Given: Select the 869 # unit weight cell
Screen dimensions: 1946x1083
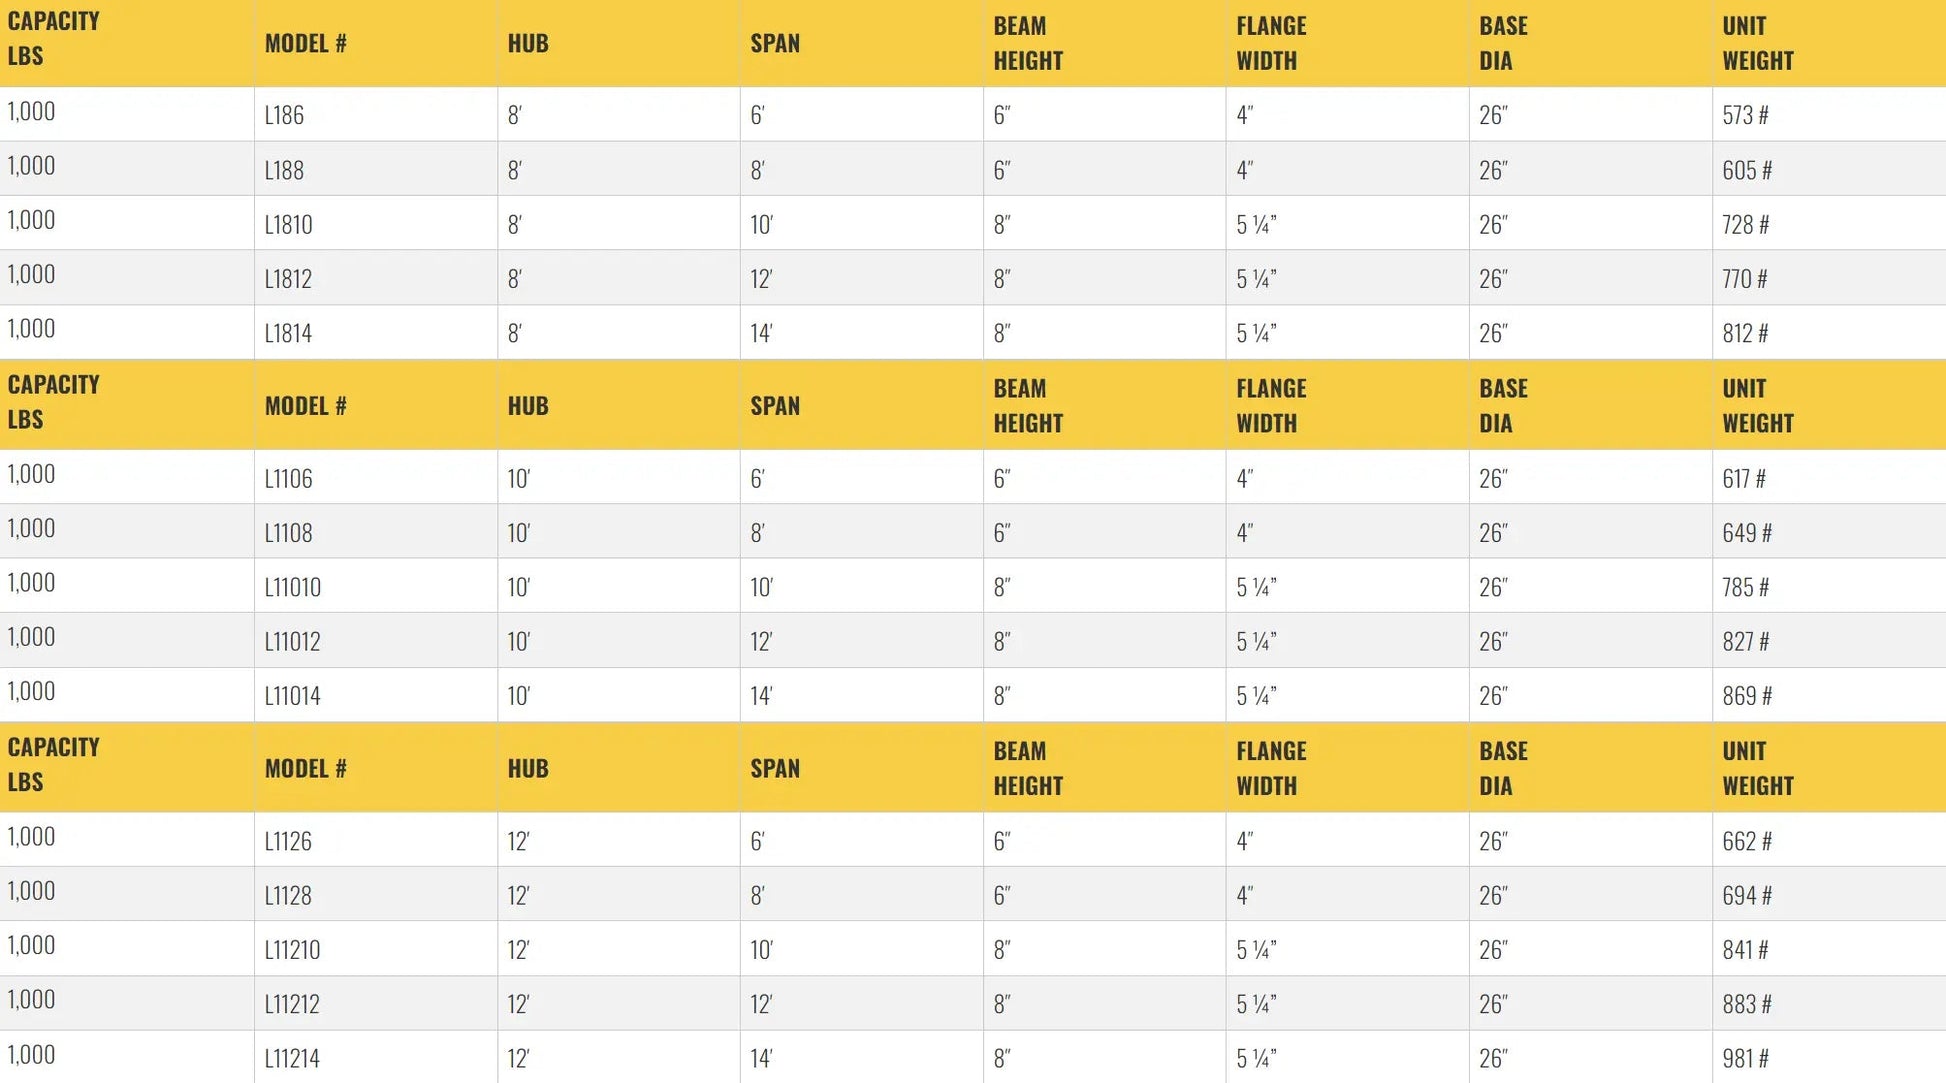Looking at the screenshot, I should point(1746,696).
